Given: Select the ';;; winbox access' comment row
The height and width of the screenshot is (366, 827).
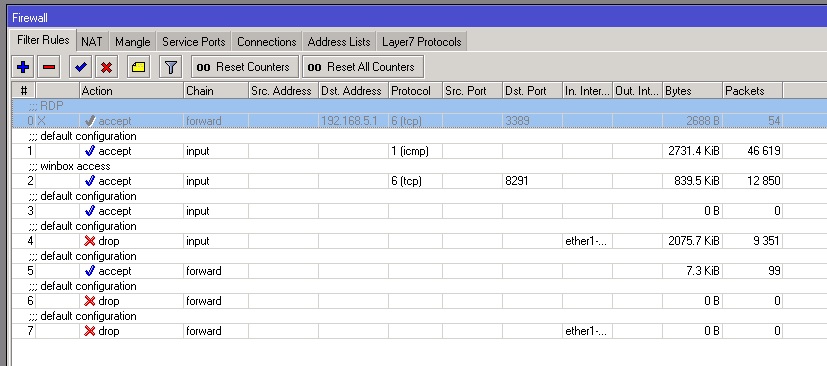Looking at the screenshot, I should tap(419, 166).
